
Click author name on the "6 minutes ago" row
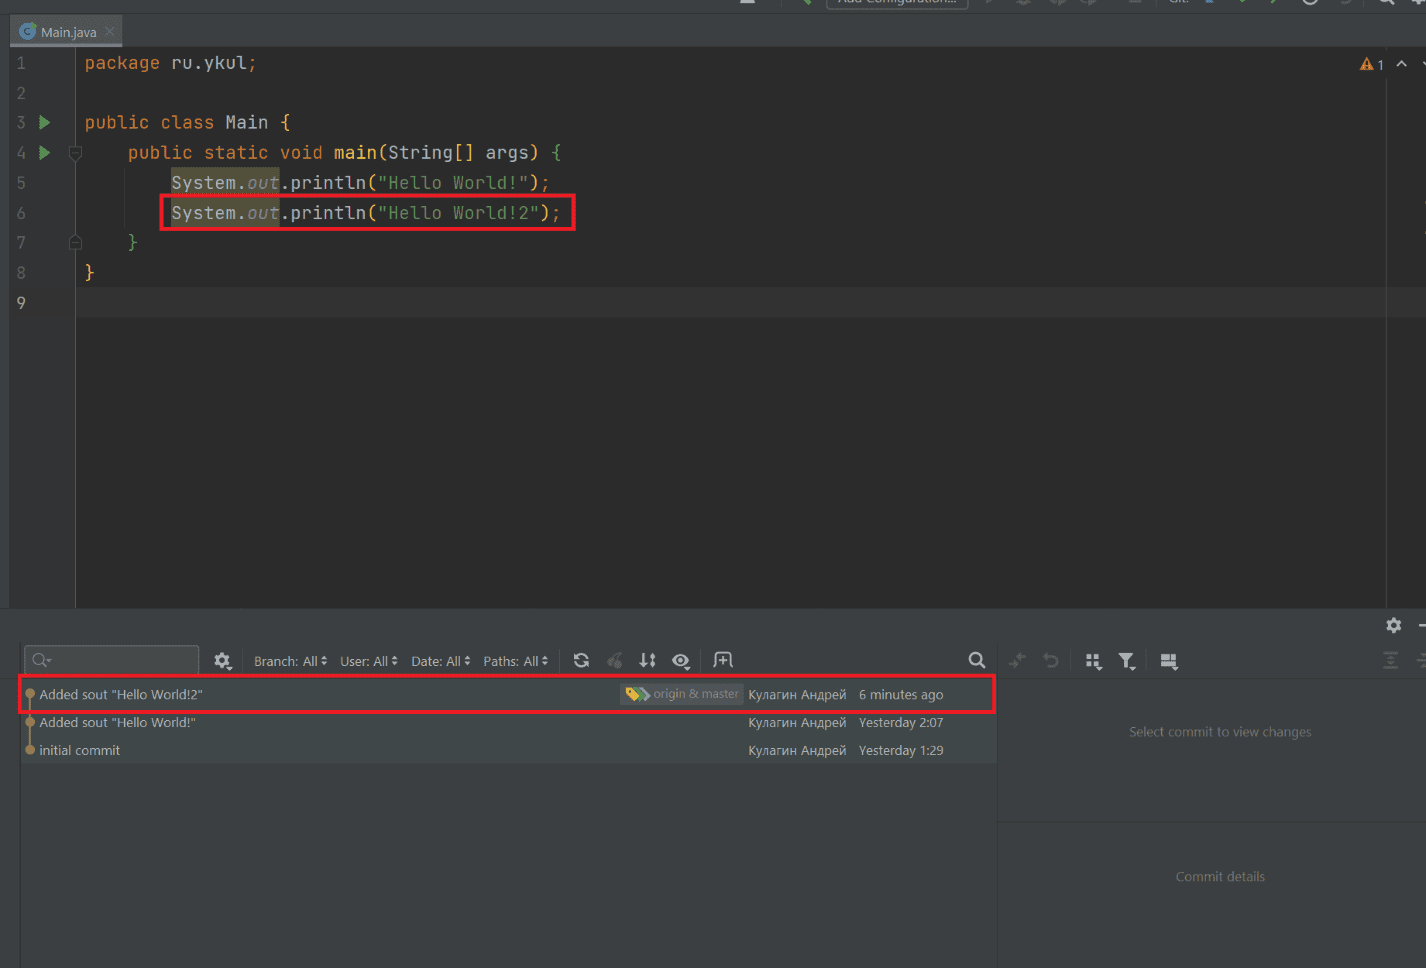797,694
